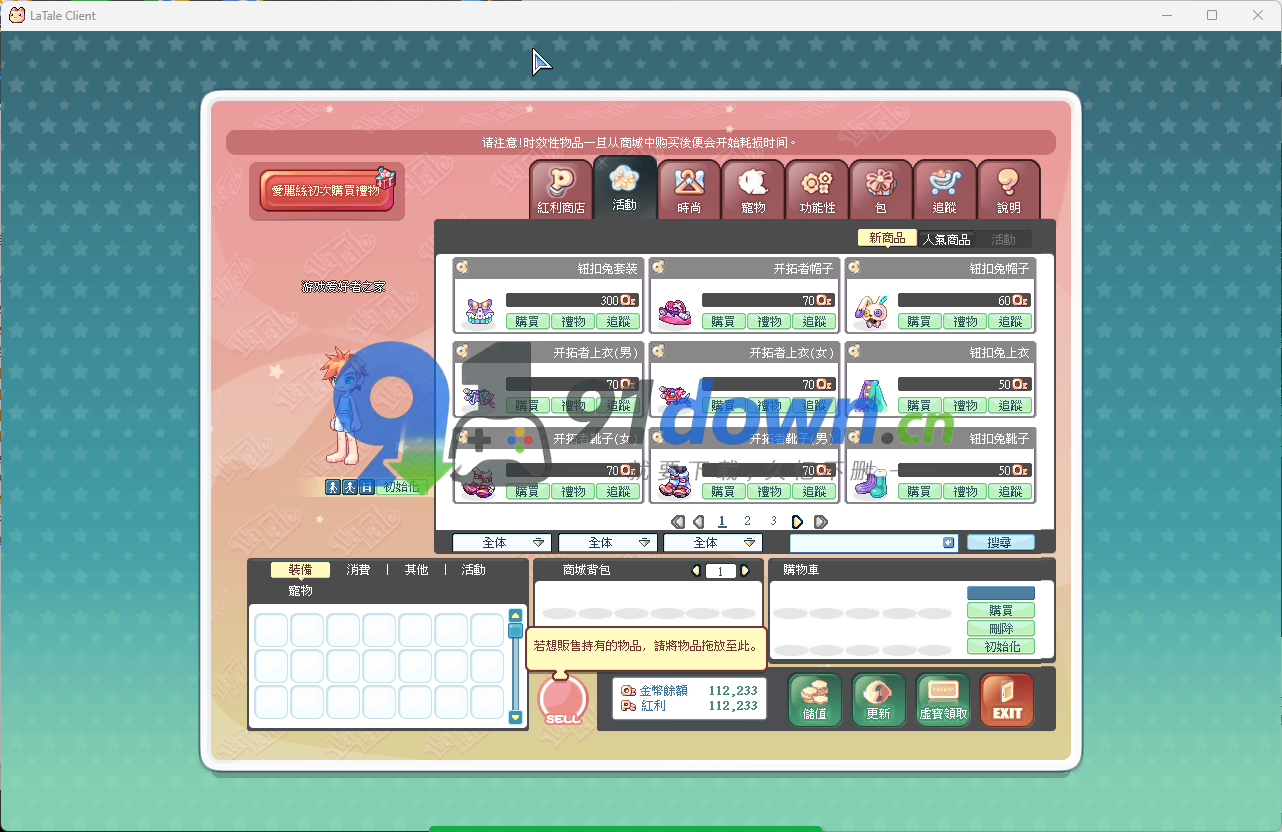Click the inventory scrollbar down arrow
The height and width of the screenshot is (832, 1282).
click(515, 717)
